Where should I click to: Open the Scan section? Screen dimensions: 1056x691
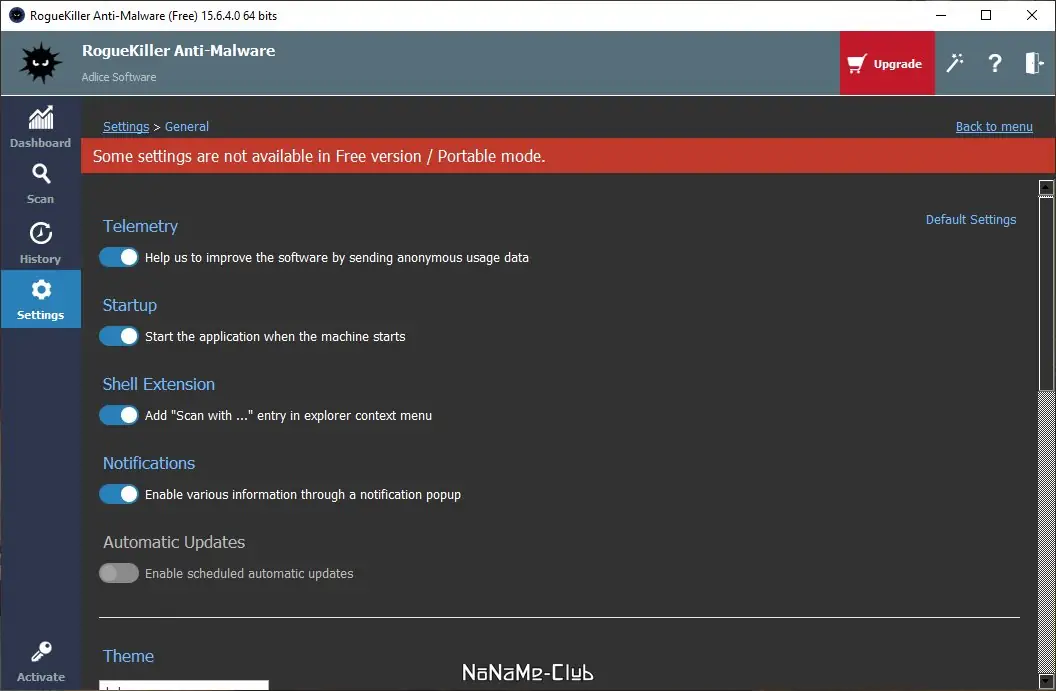pos(40,184)
